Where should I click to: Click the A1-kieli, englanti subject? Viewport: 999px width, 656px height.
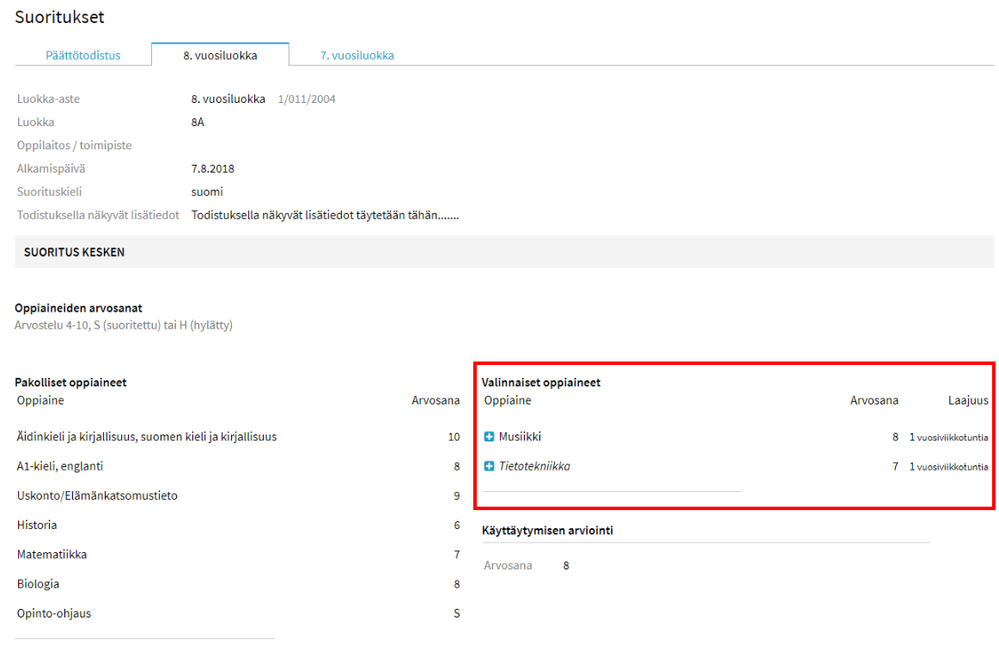[x=60, y=466]
